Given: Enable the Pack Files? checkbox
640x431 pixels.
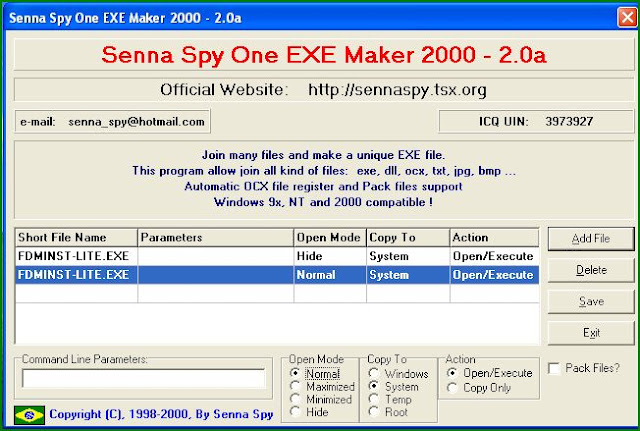Looking at the screenshot, I should (x=554, y=368).
